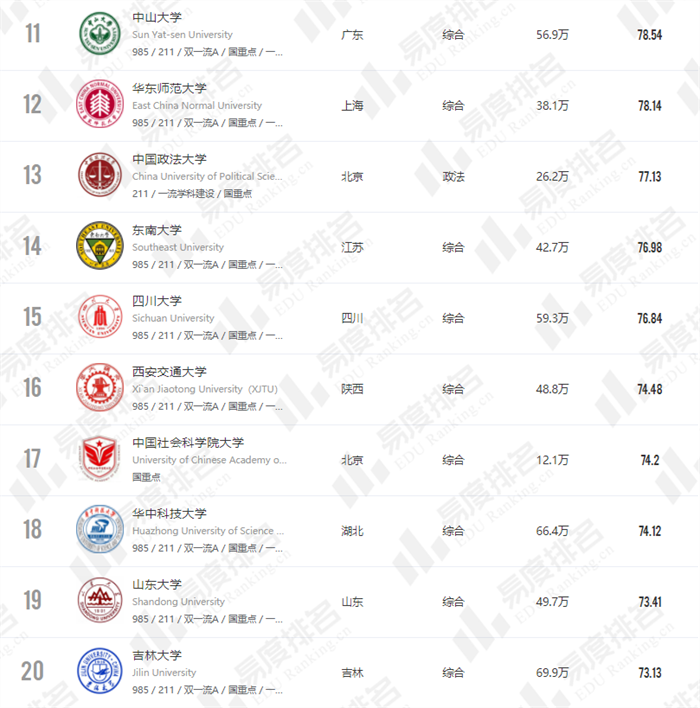Select the 东南大学 title link

[x=157, y=231]
